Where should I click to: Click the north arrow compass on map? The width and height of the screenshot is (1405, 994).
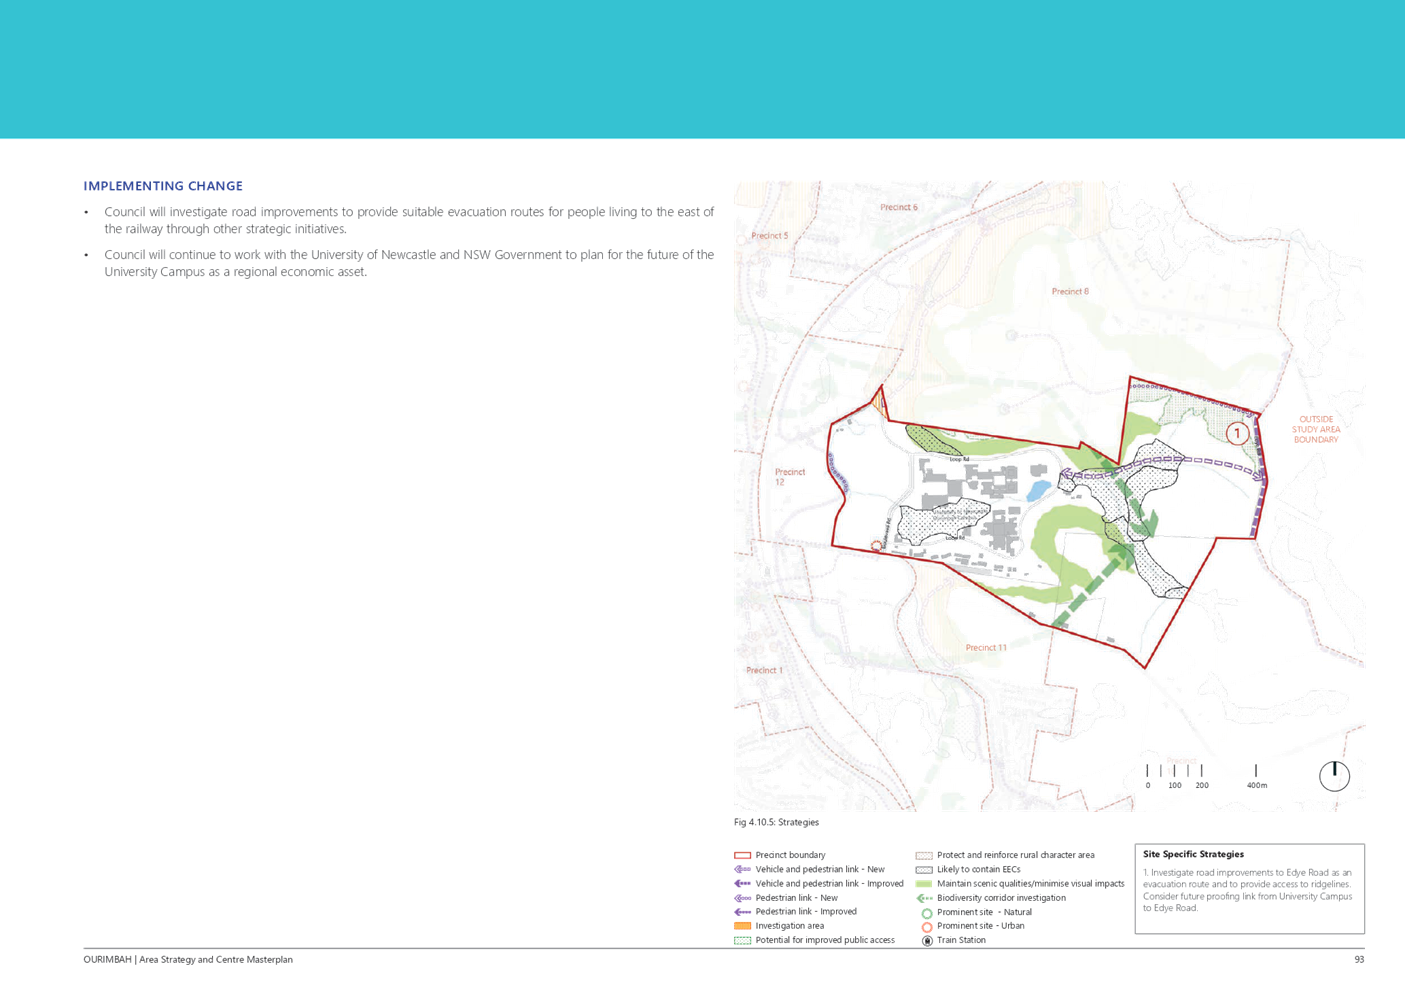1334,775
